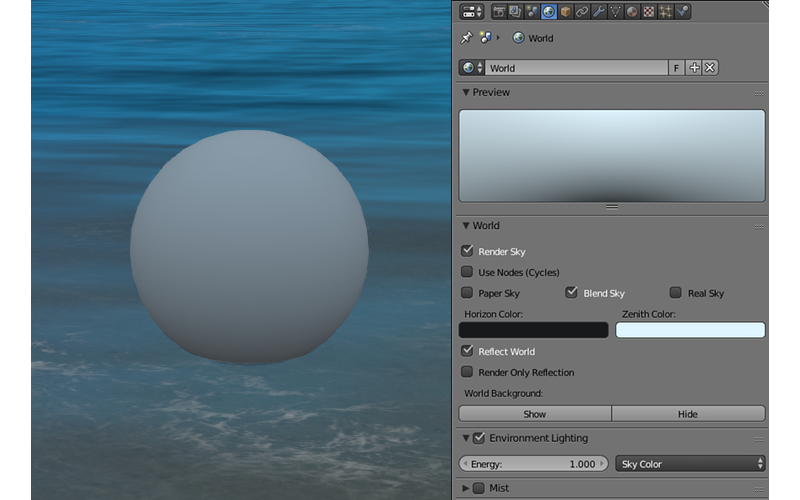Browse world data with globe dropdown
This screenshot has width=800, height=500.
[x=472, y=68]
